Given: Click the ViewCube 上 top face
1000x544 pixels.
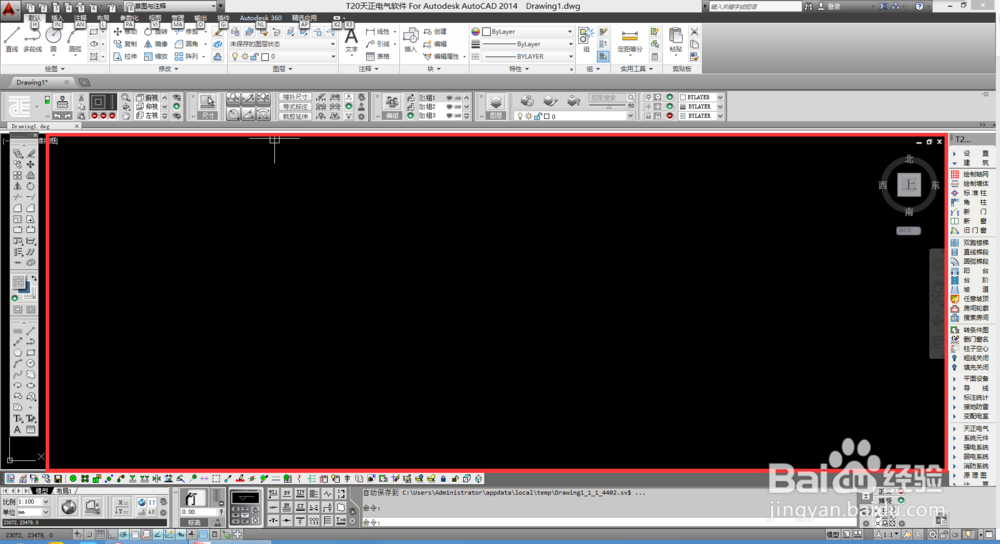Looking at the screenshot, I should tap(909, 185).
